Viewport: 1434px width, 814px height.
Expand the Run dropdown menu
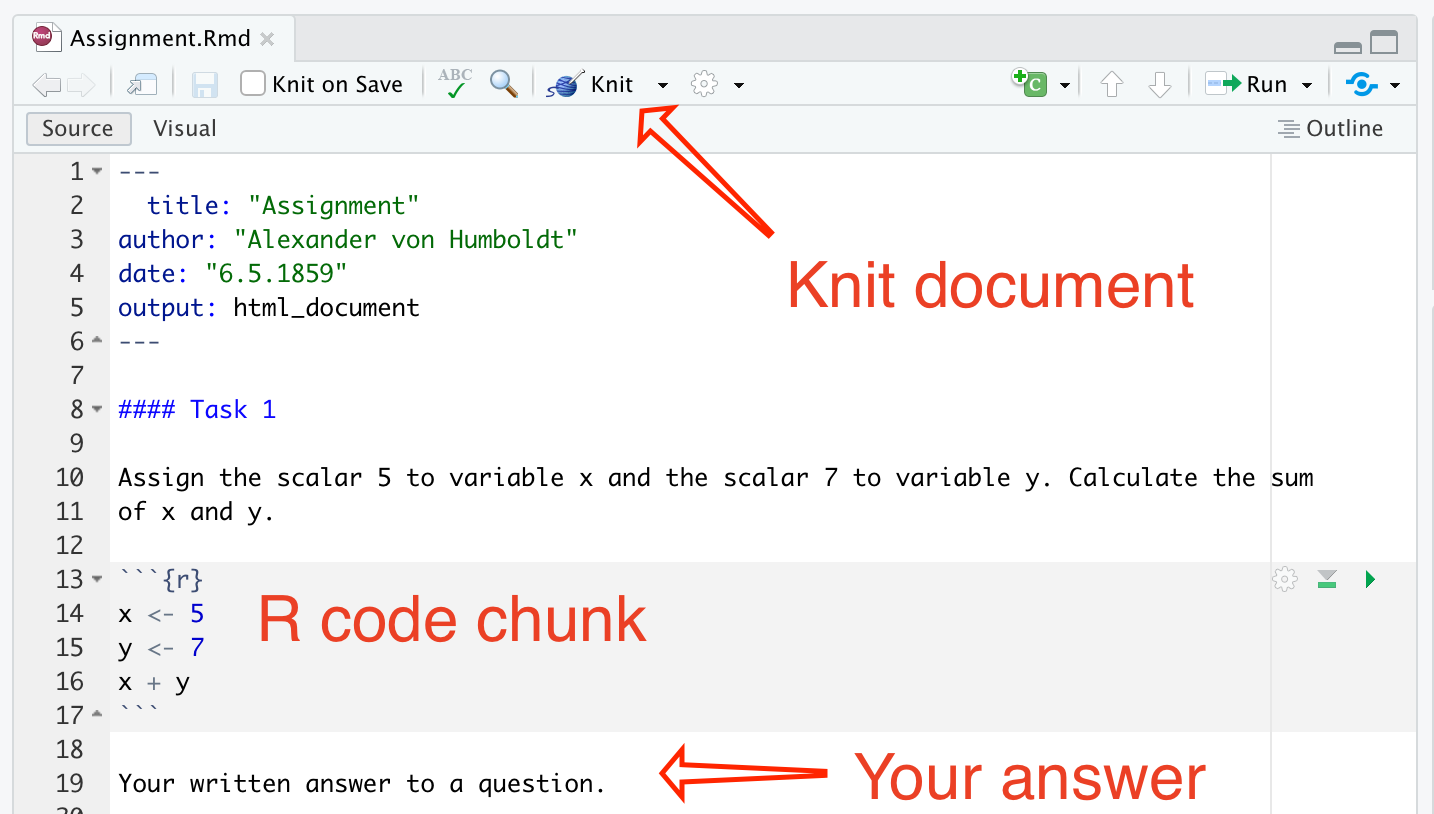click(1306, 85)
